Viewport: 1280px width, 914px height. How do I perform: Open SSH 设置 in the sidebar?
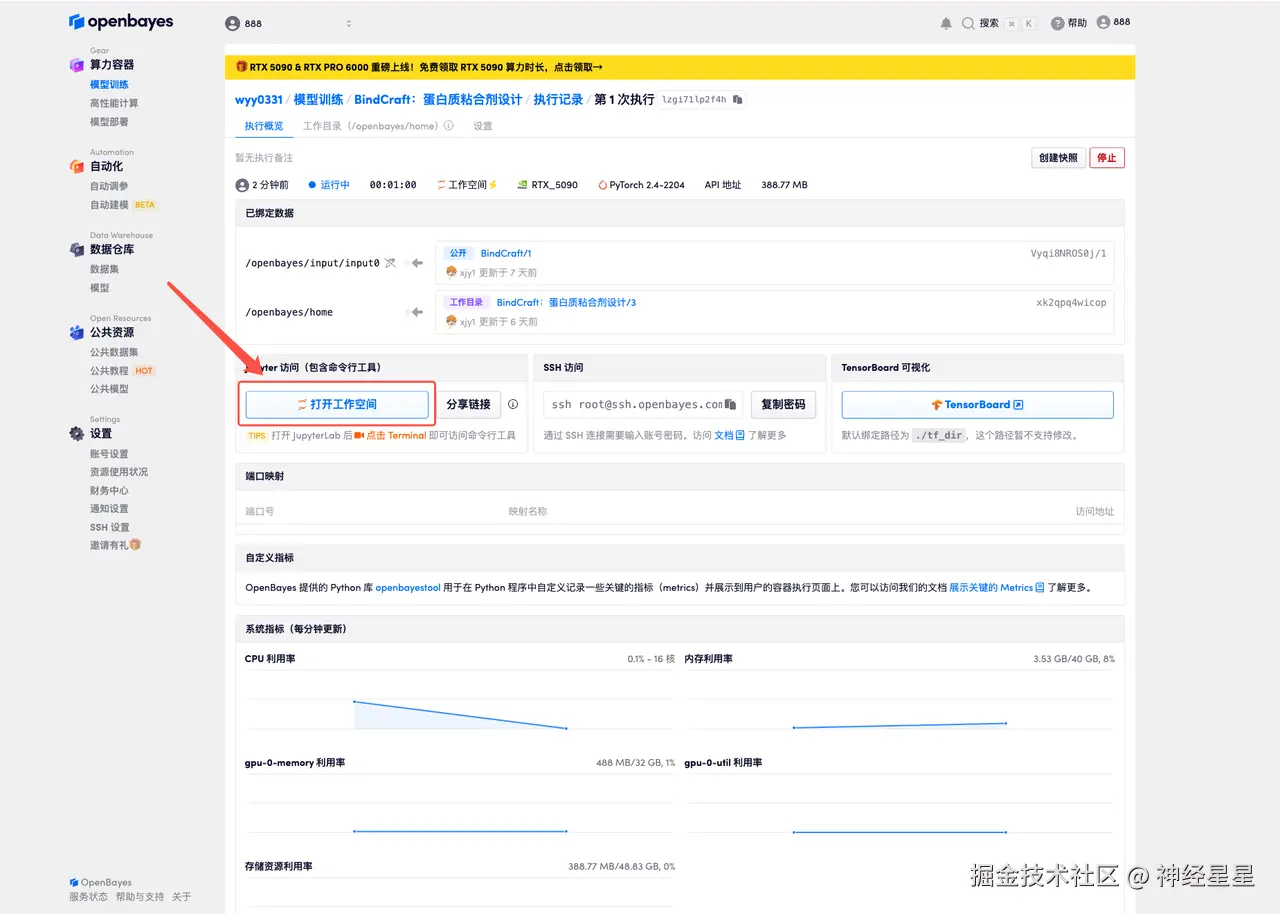coord(109,528)
